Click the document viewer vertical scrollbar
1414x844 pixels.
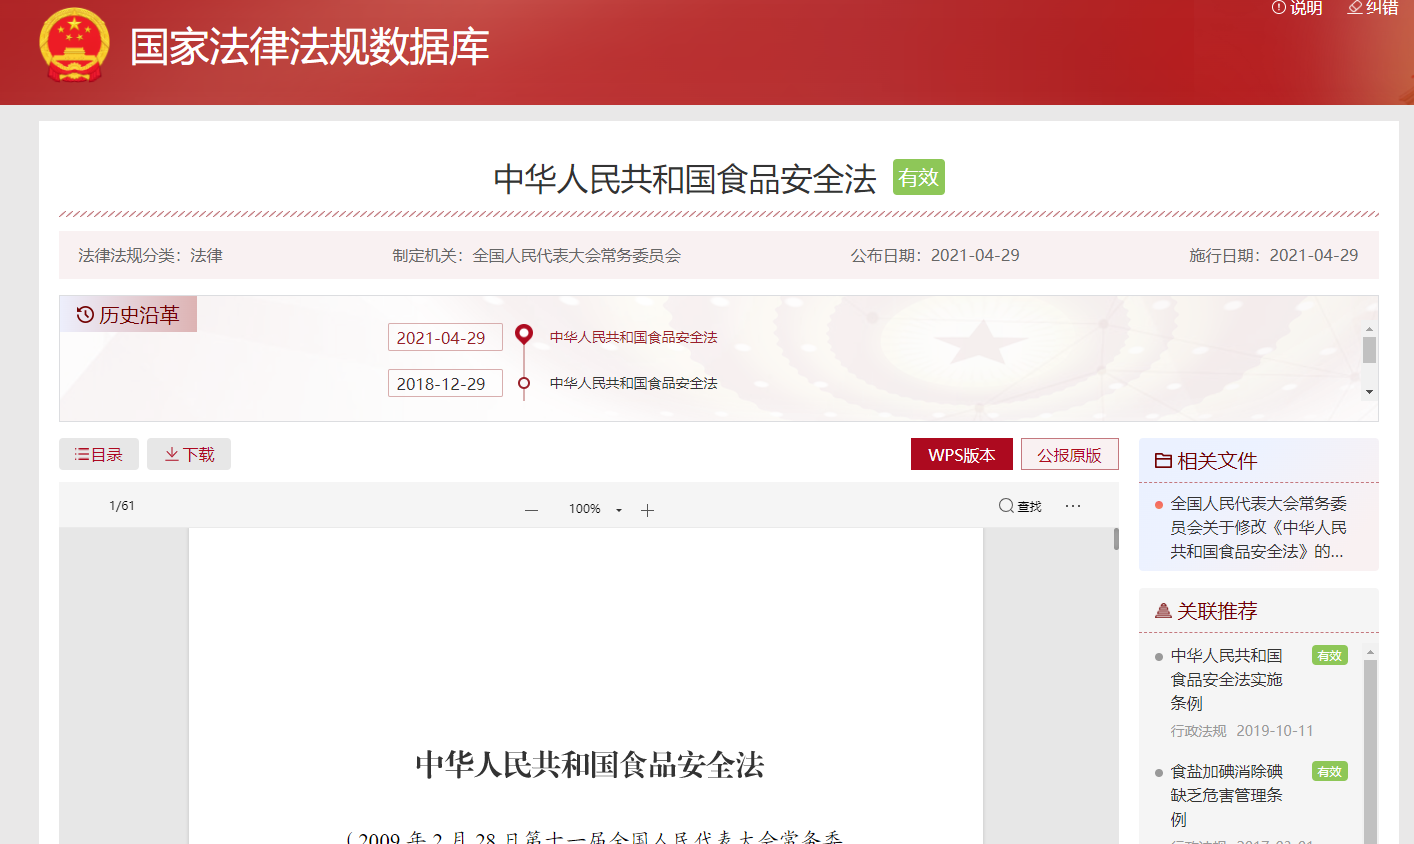(1116, 539)
